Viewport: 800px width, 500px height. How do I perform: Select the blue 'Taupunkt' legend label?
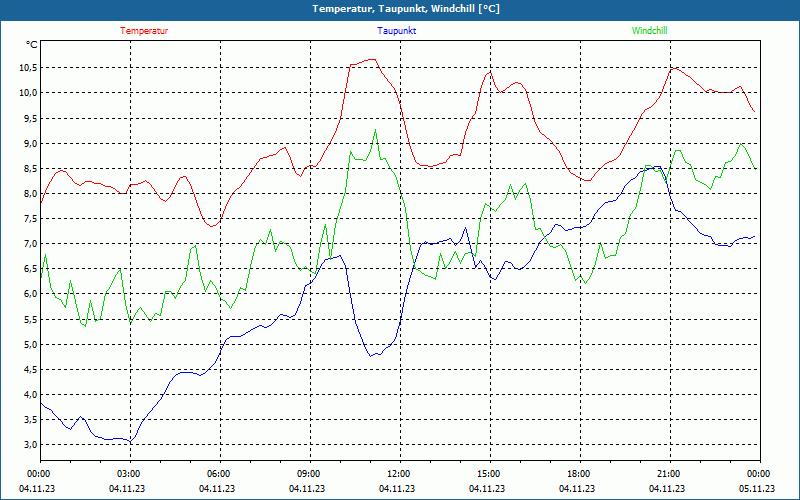(x=396, y=31)
